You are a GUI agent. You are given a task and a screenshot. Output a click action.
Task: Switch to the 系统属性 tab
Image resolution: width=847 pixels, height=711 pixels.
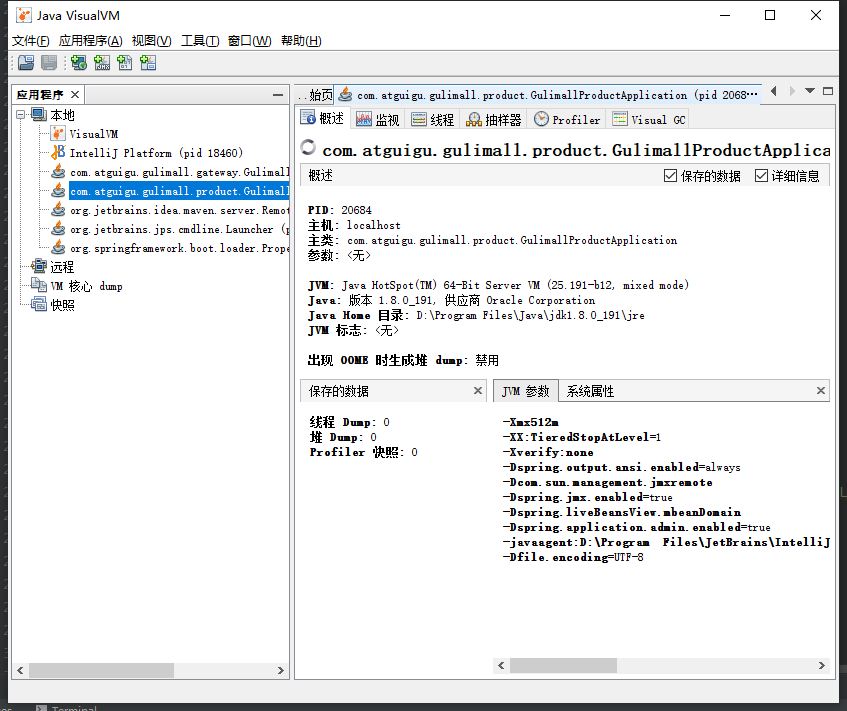tap(590, 391)
